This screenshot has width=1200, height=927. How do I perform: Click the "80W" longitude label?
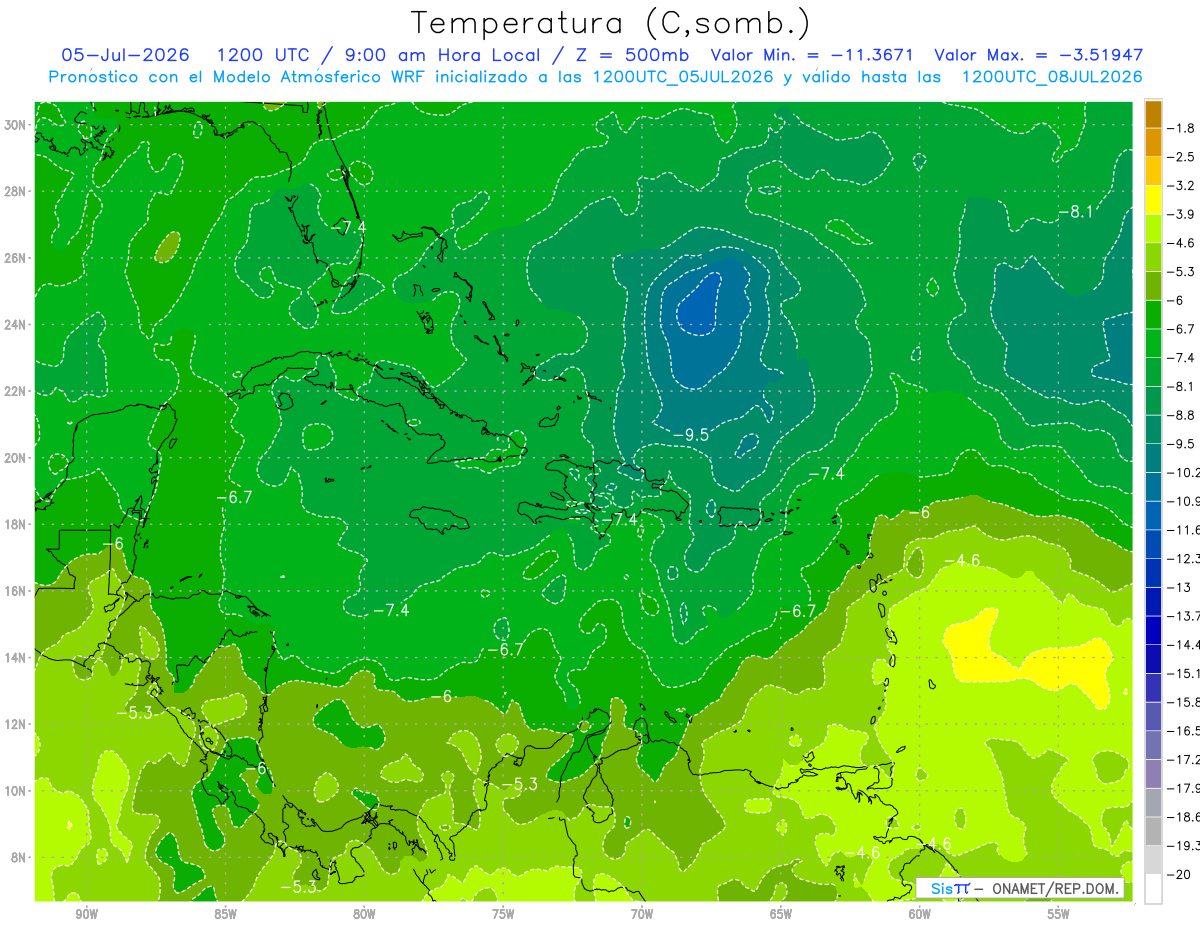(x=364, y=914)
